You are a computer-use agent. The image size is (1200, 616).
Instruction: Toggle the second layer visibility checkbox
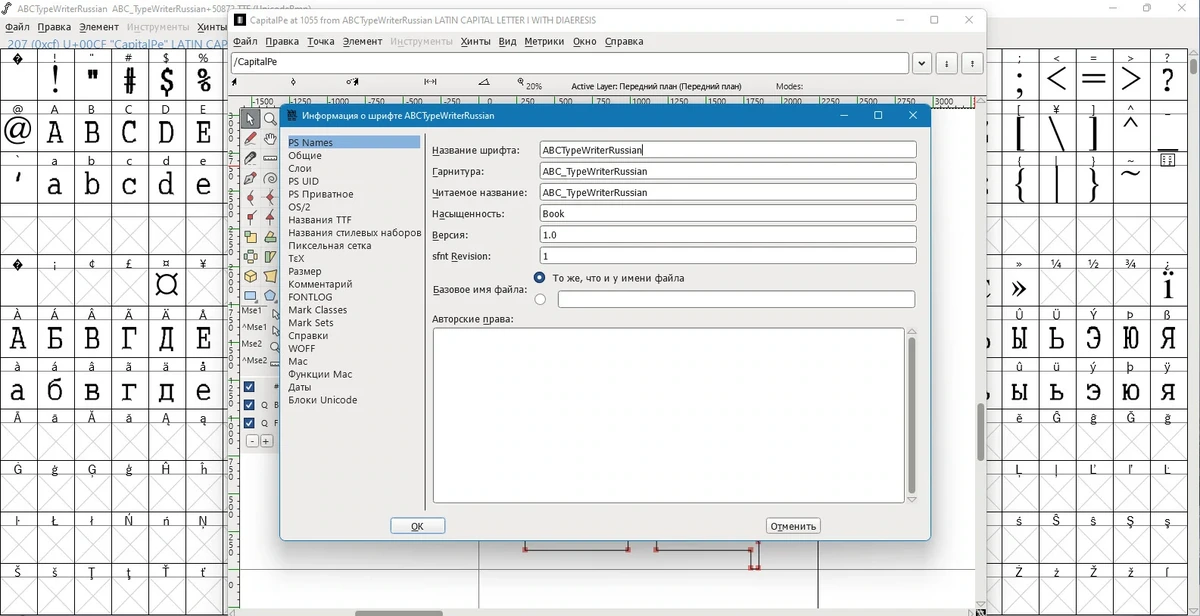pos(249,405)
